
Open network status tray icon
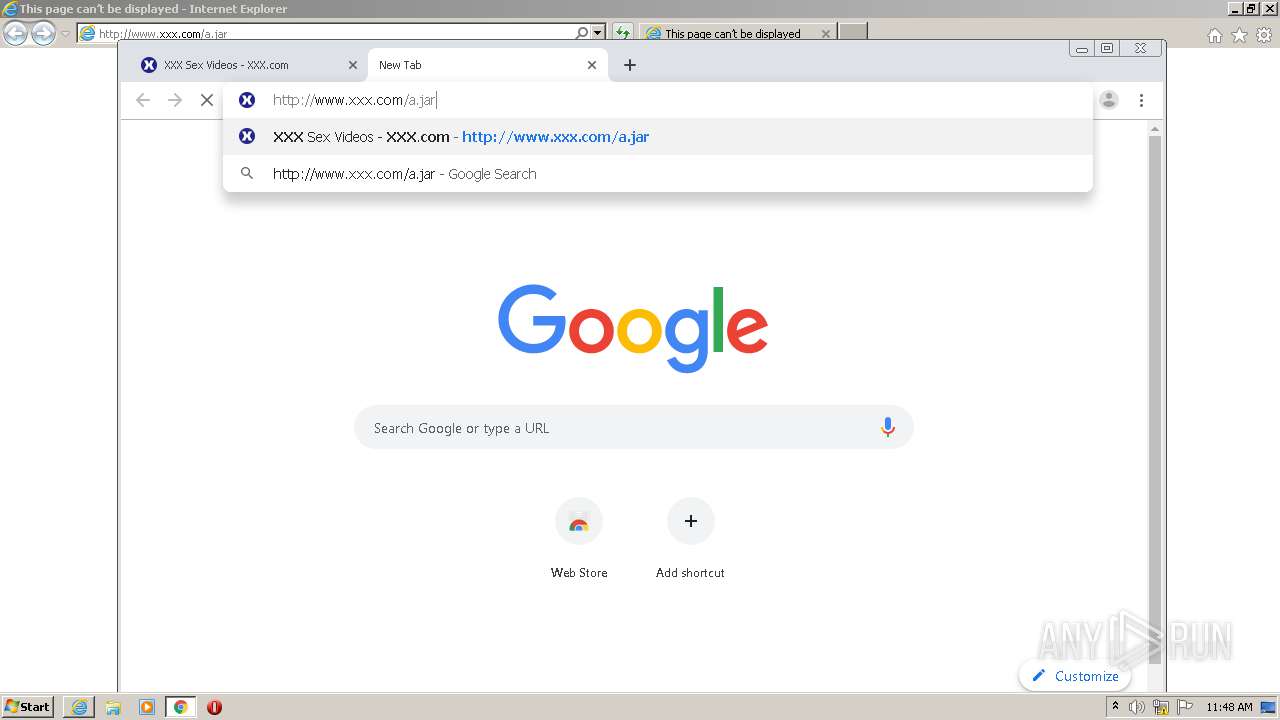(1161, 707)
